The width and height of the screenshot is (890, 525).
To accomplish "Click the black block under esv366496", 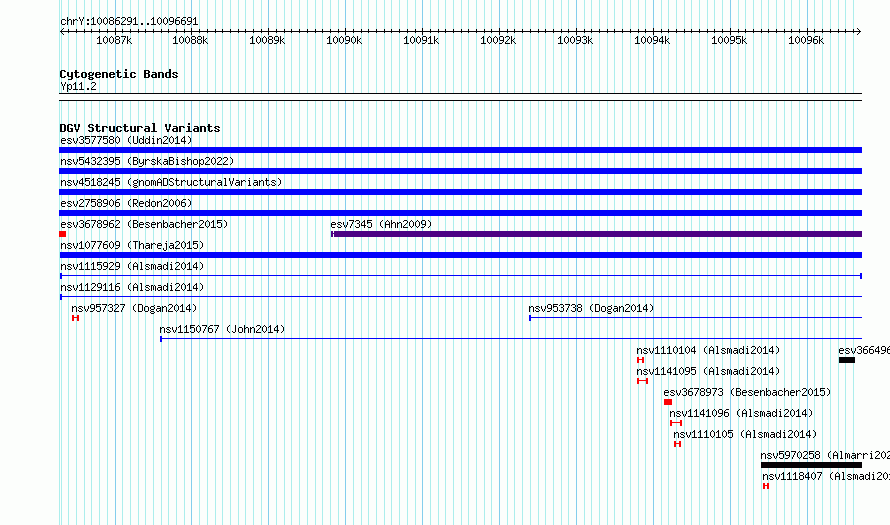I will (847, 360).
